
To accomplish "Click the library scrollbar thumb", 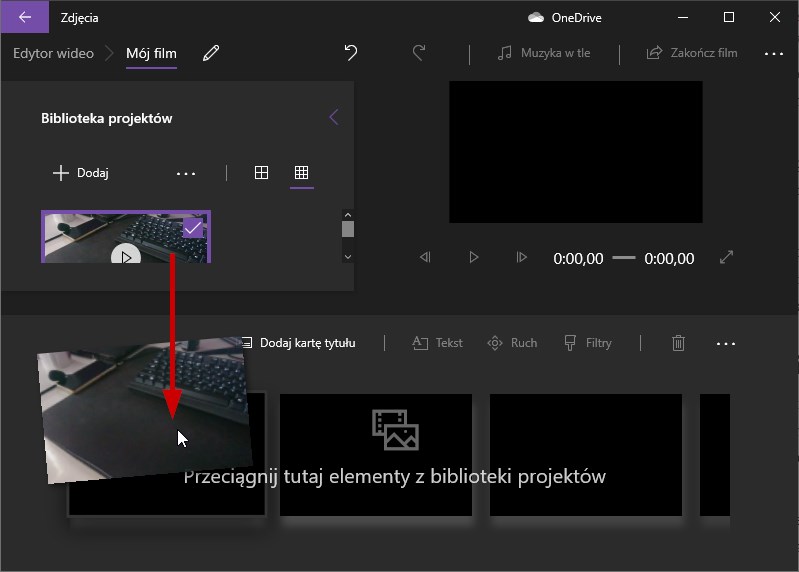I will point(348,229).
